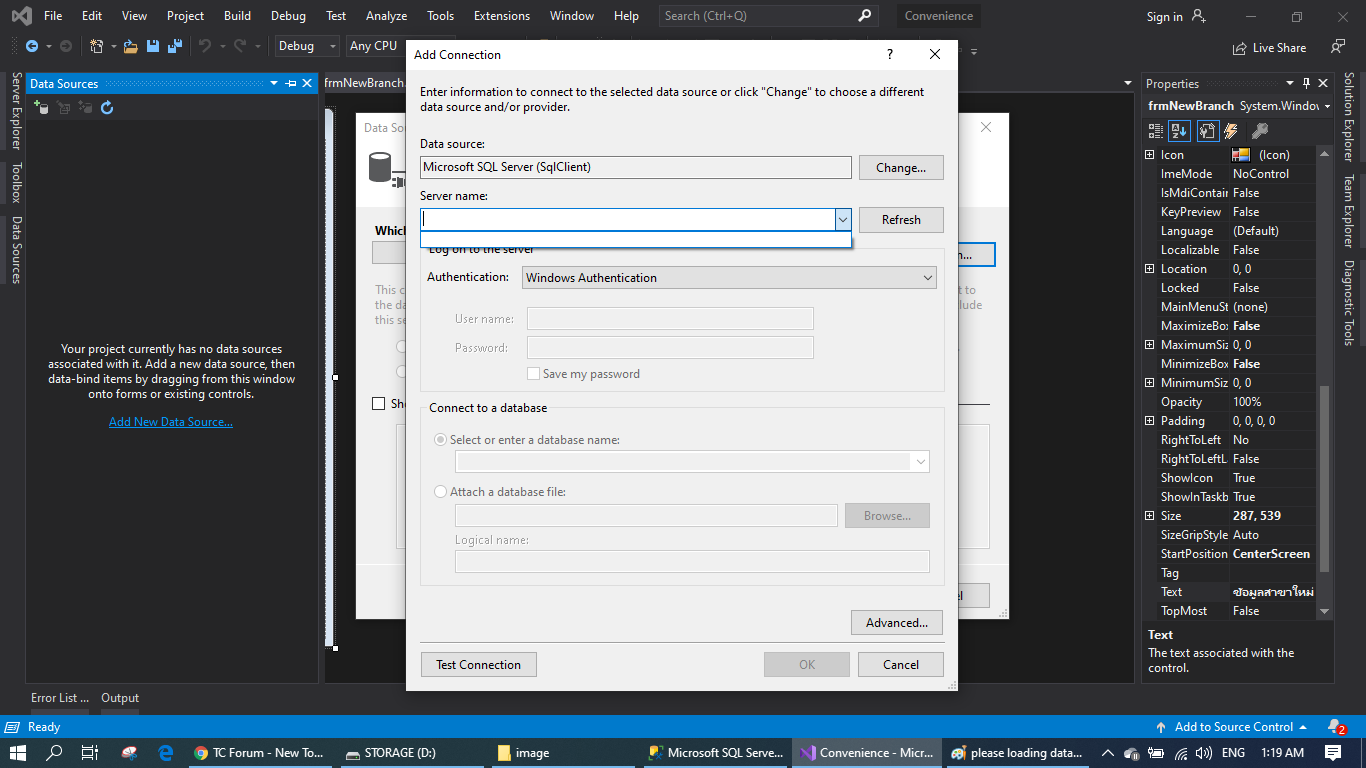1366x768 pixels.
Task: Click the Save All toolbar icon
Action: 174,46
